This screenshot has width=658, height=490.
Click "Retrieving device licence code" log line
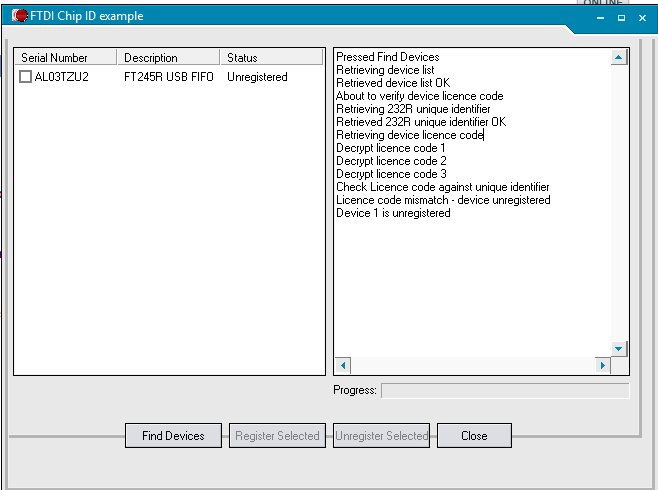click(410, 135)
